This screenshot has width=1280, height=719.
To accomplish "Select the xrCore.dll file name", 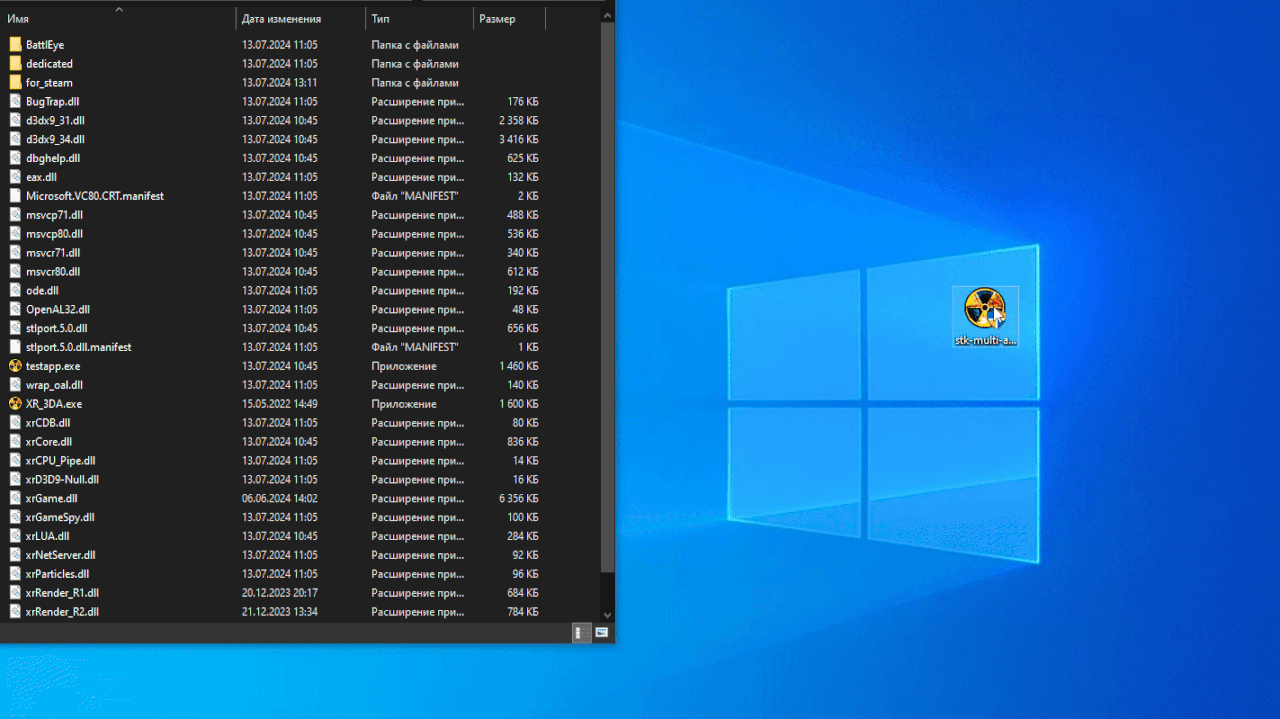I will click(49, 441).
